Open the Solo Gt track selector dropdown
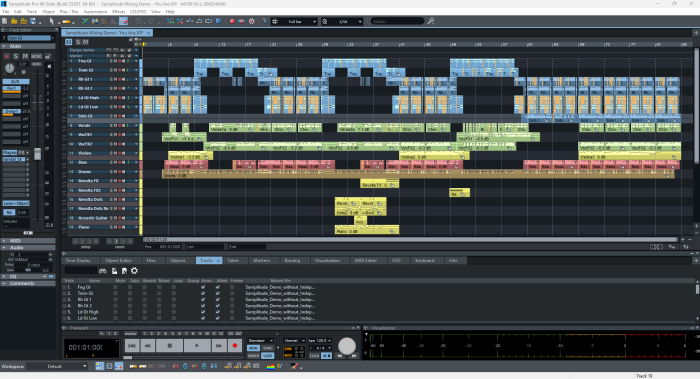 click(53, 38)
